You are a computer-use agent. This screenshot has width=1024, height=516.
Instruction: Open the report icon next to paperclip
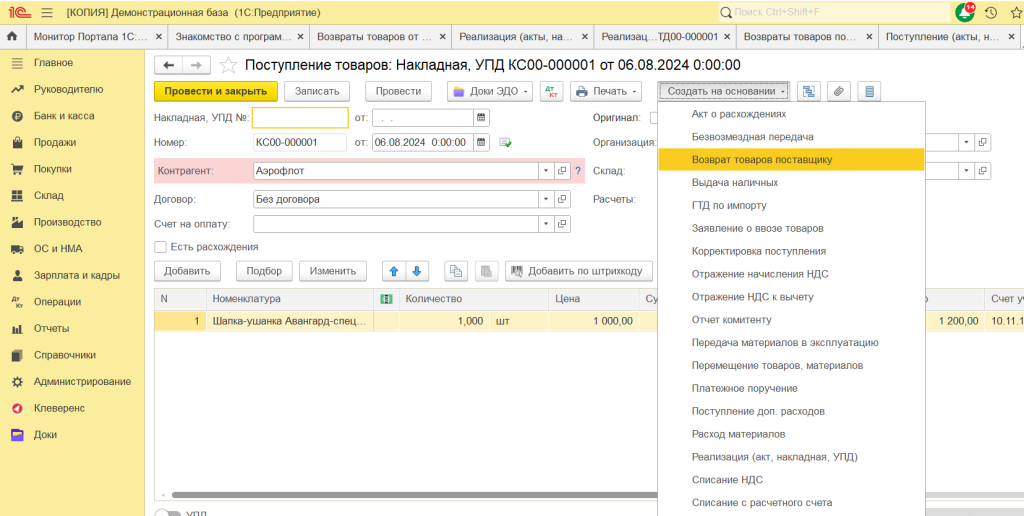point(869,91)
